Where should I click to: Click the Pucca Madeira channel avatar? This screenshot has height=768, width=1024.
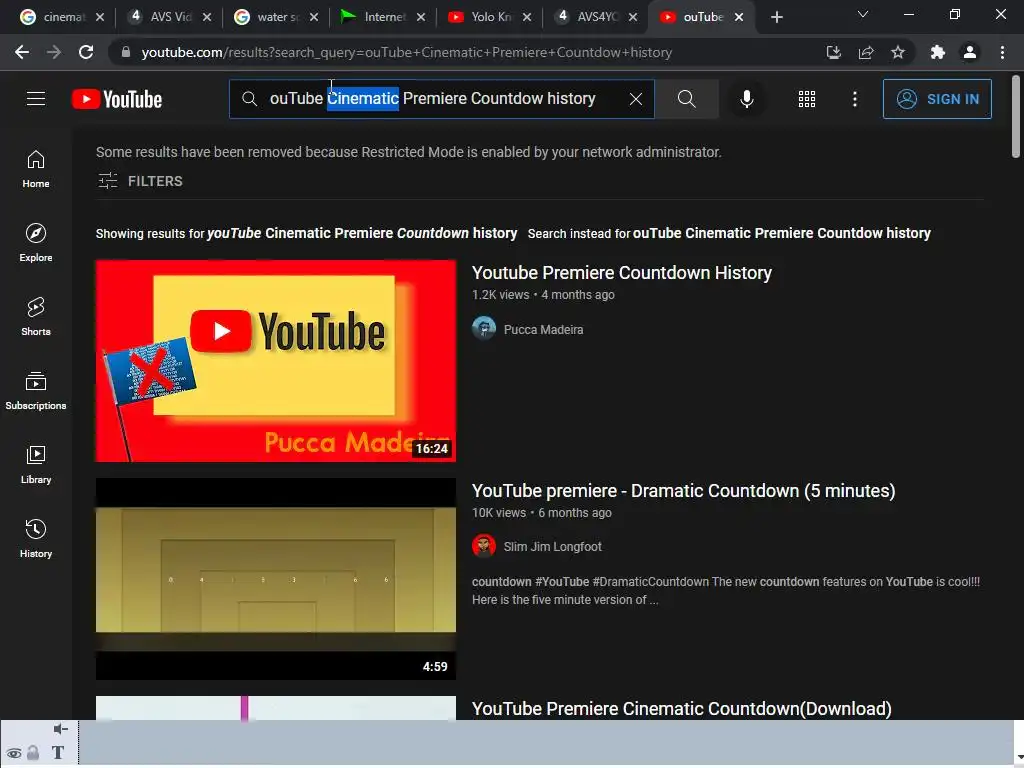coord(484,328)
